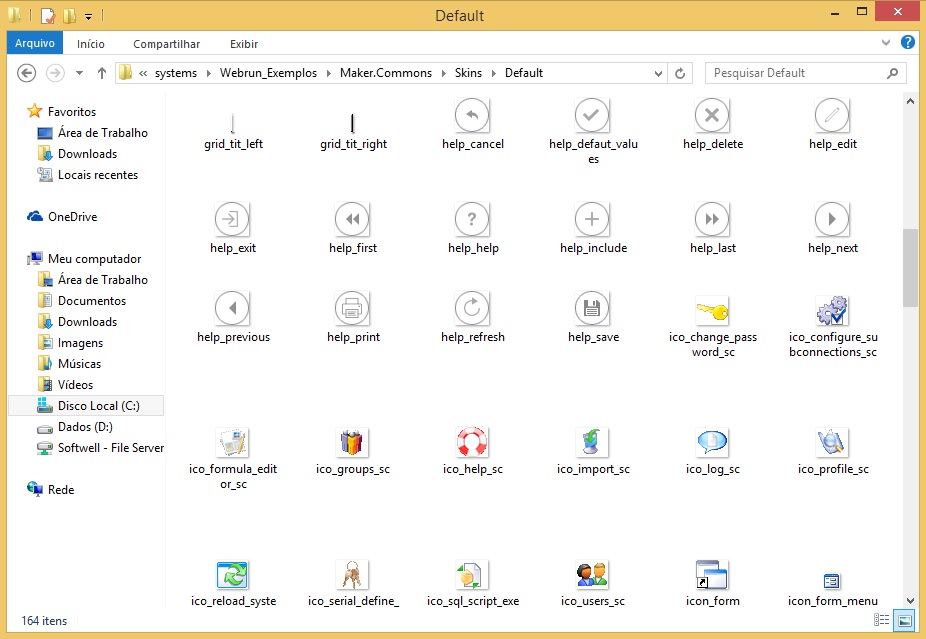
Task: Select the help_delete icon file
Action: tap(712, 116)
